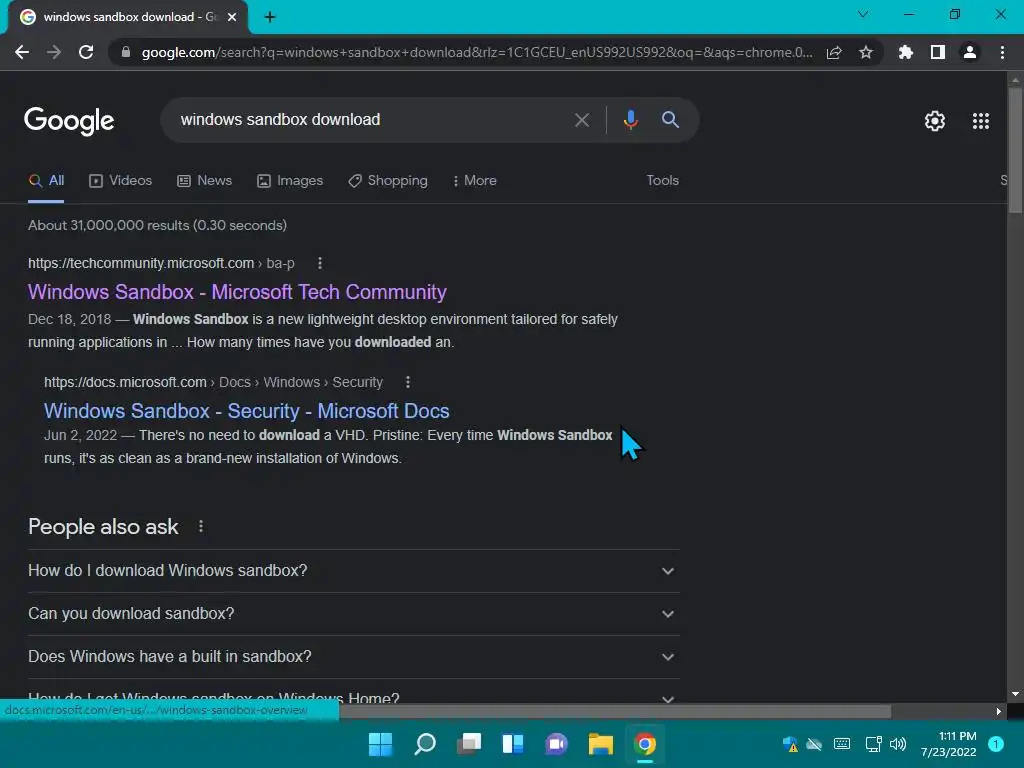Viewport: 1024px width, 768px height.
Task: Start voice search with the microphone icon
Action: (x=630, y=120)
